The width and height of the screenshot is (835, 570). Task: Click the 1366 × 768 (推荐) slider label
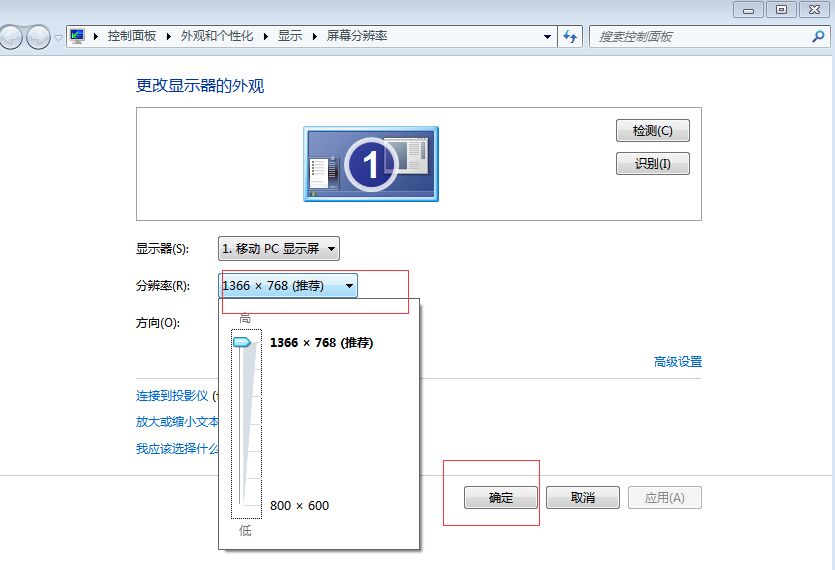(322, 343)
